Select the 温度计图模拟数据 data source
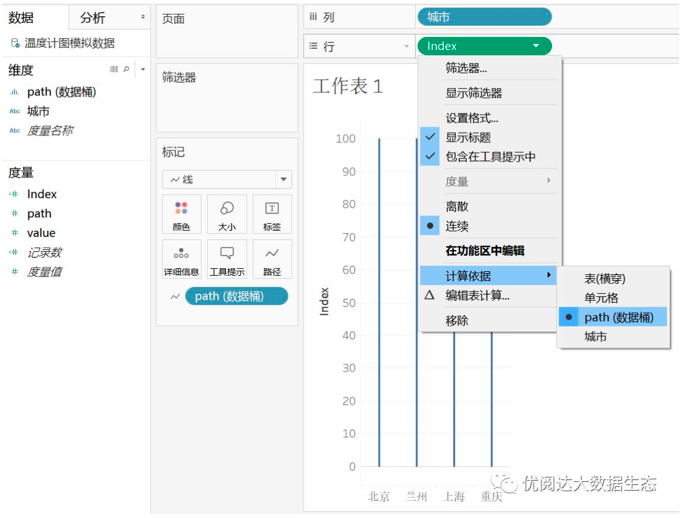The width and height of the screenshot is (680, 518). click(x=69, y=43)
